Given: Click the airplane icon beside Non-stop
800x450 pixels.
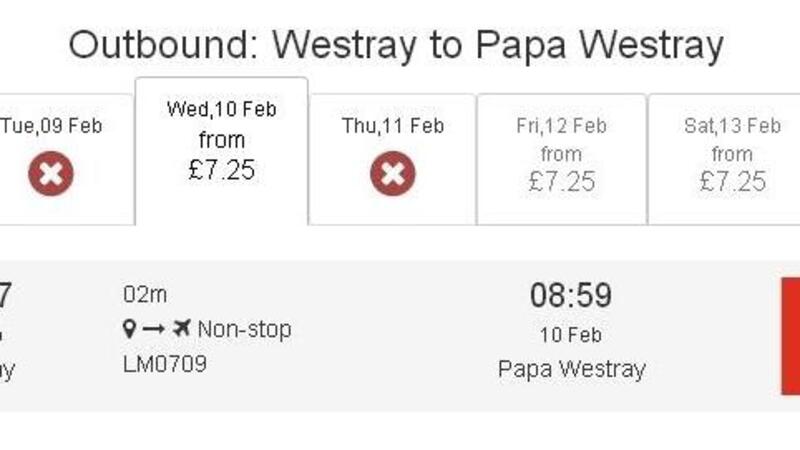Looking at the screenshot, I should click(181, 329).
